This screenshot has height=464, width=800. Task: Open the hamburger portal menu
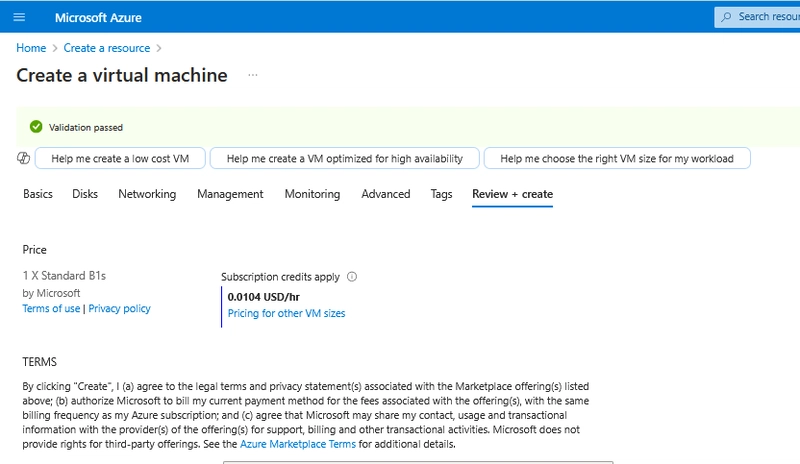click(19, 17)
